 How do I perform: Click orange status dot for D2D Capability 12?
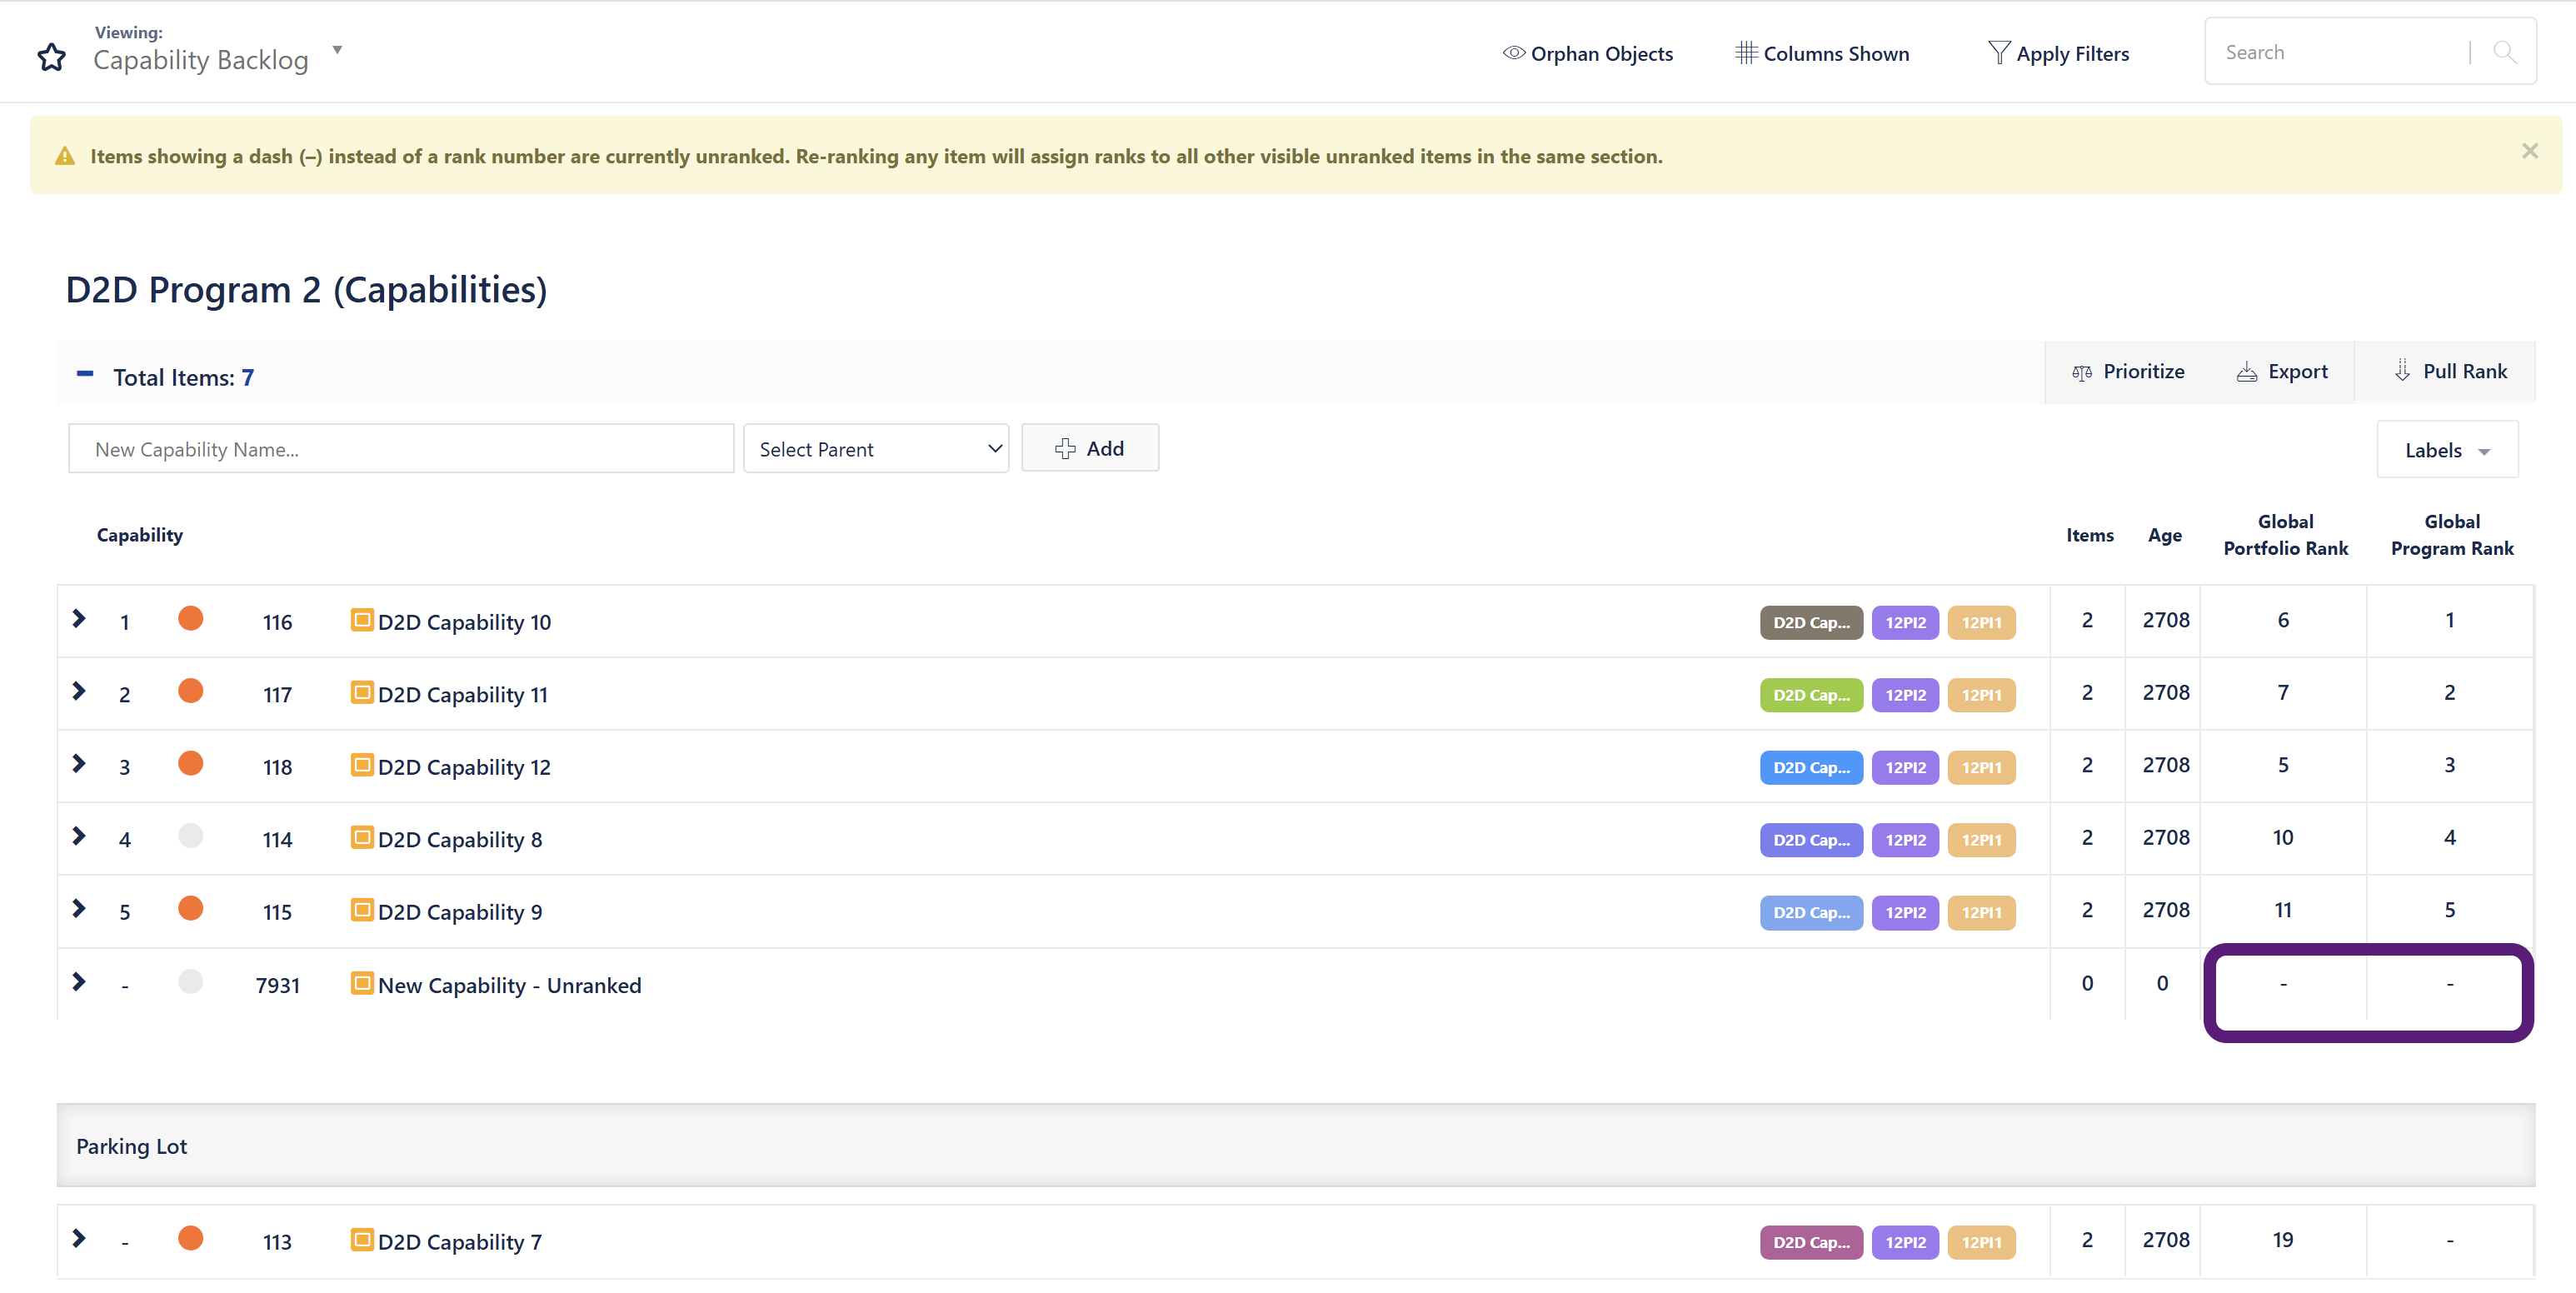tap(191, 764)
